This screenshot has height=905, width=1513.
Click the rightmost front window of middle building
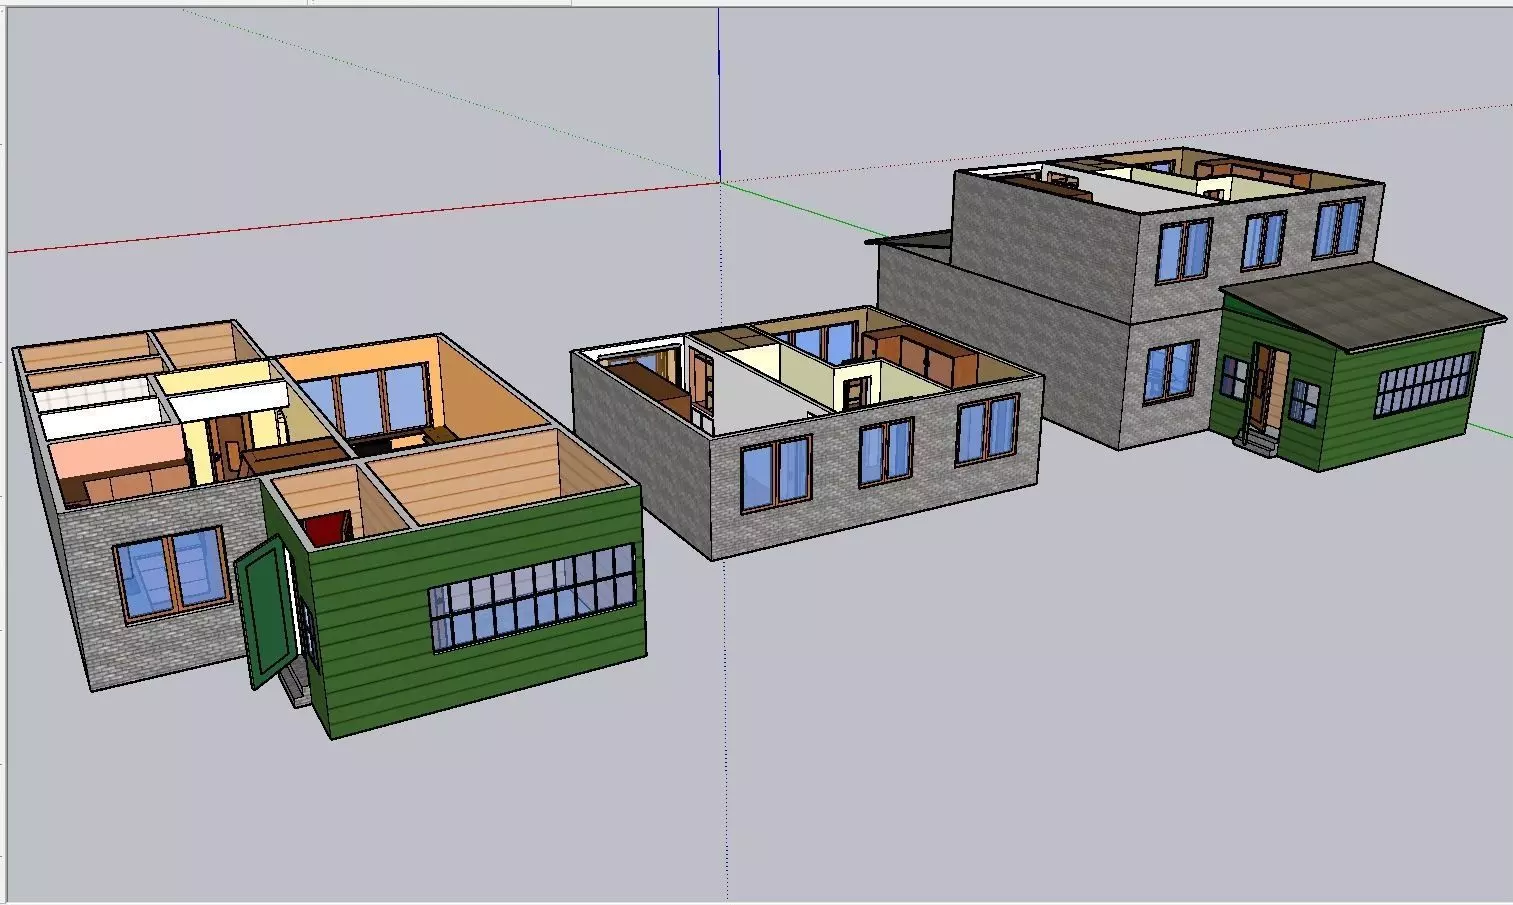click(987, 429)
